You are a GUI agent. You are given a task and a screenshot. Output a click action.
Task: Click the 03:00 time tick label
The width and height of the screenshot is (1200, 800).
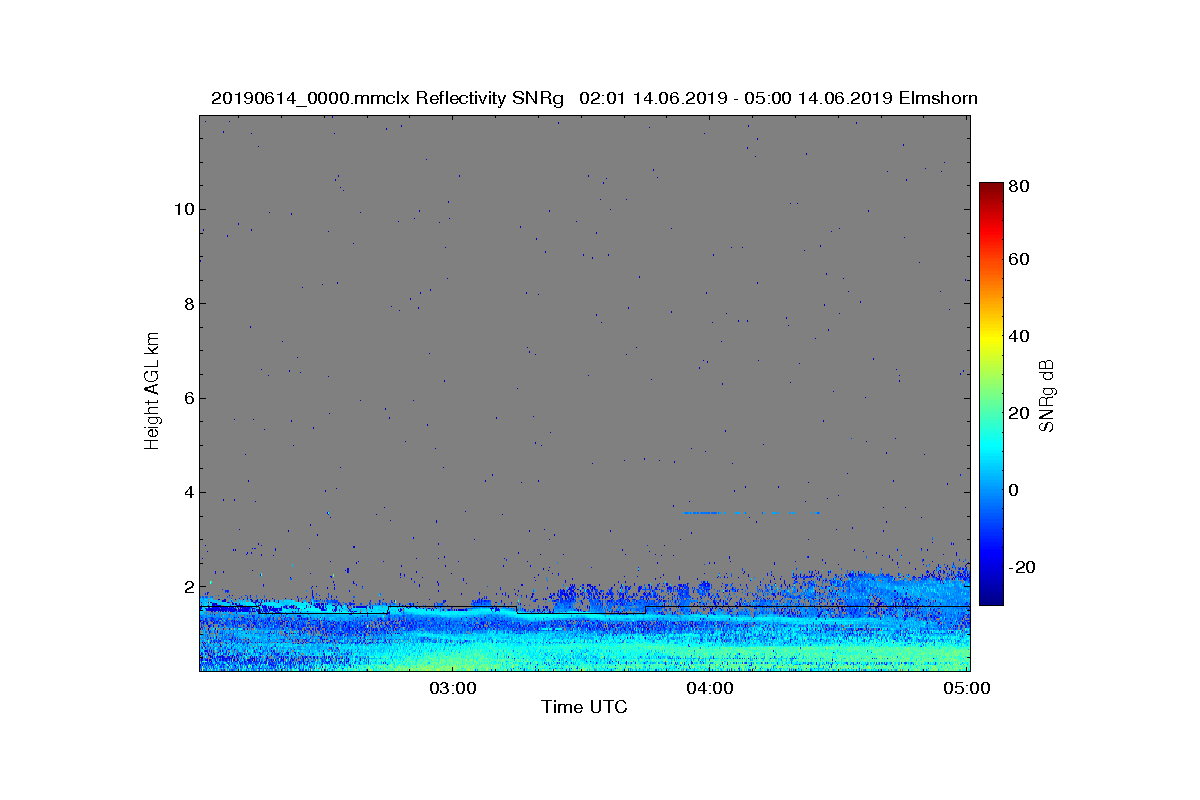pyautogui.click(x=454, y=688)
